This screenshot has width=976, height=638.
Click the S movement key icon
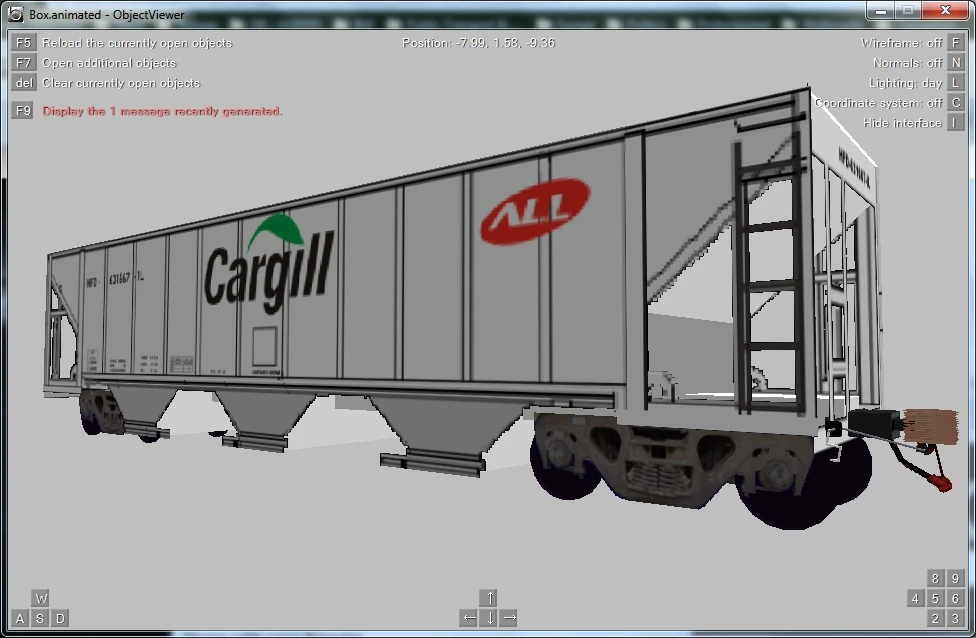[40, 618]
